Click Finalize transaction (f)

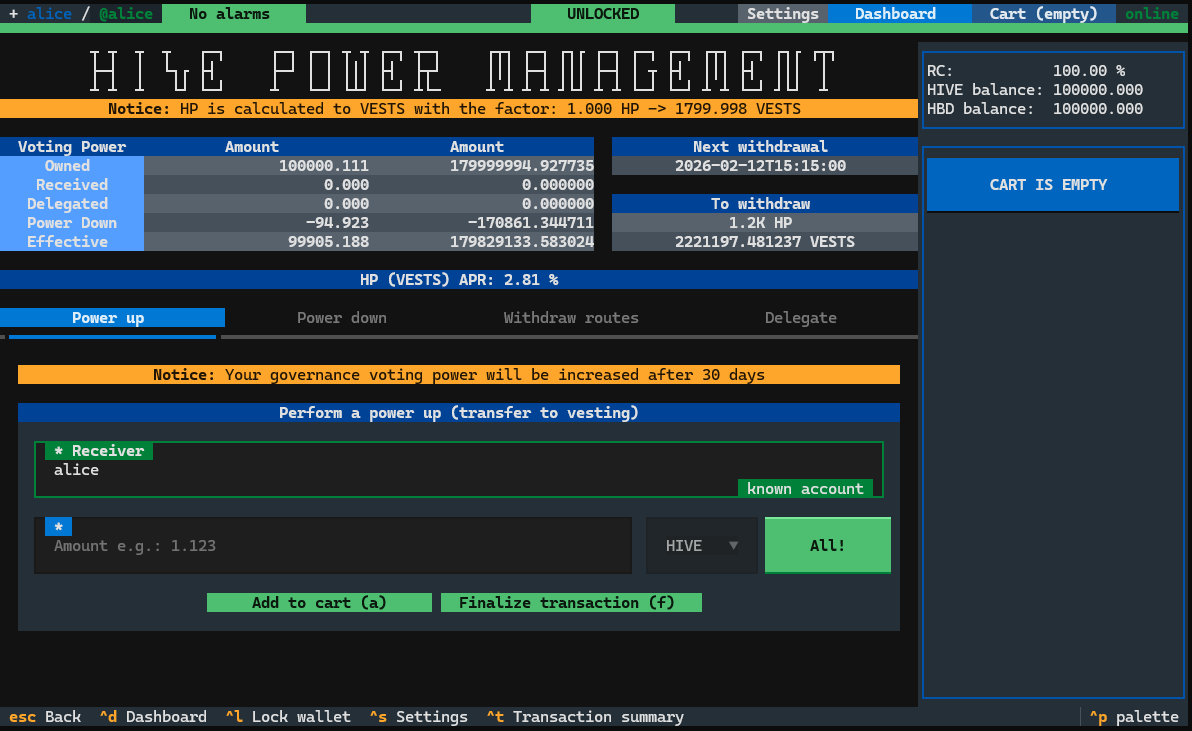[571, 603]
